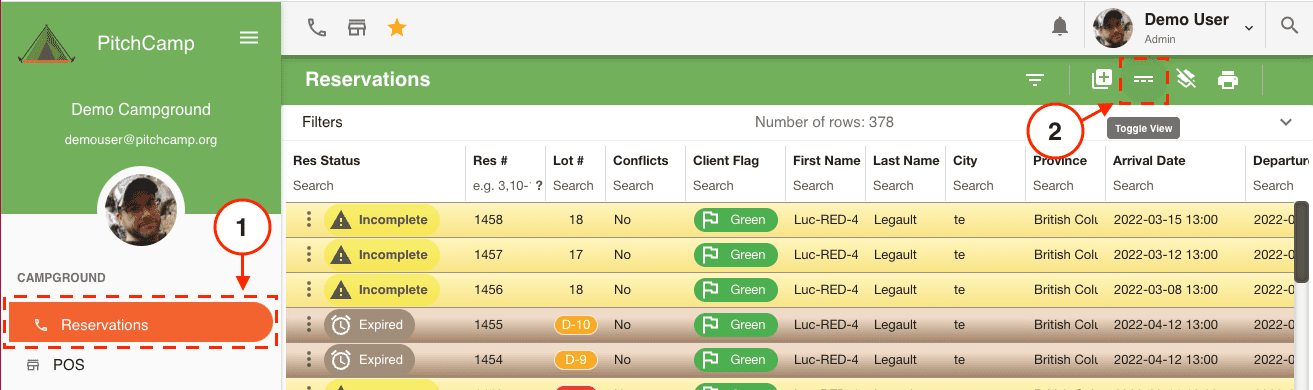Sort by Res # column header
The width and height of the screenshot is (1313, 390).
(490, 160)
